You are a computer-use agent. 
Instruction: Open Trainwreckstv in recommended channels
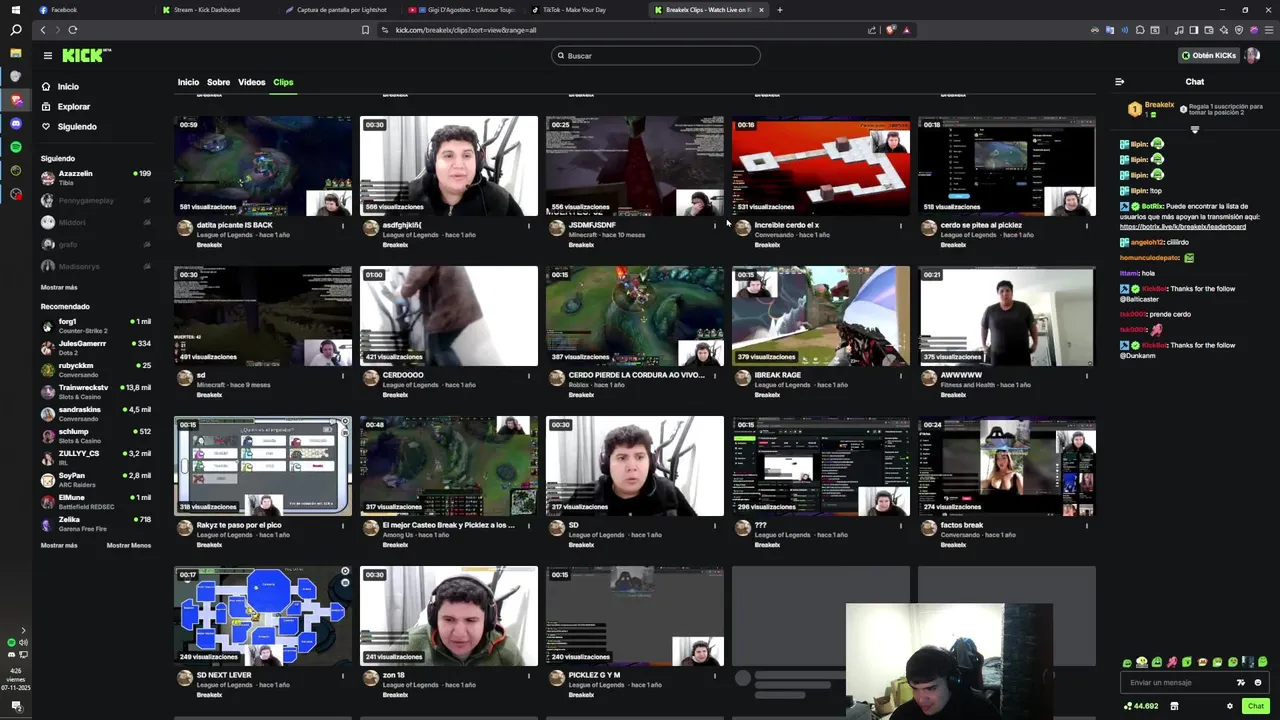click(x=95, y=391)
